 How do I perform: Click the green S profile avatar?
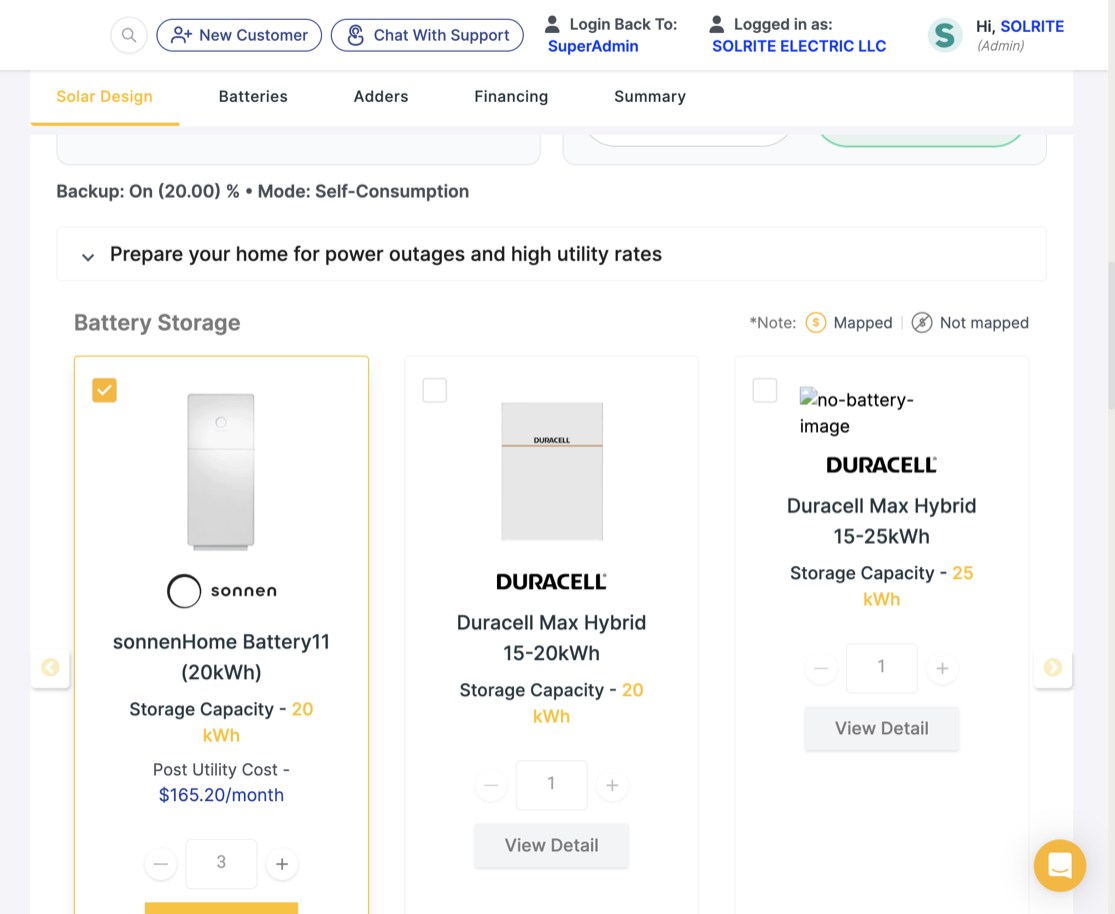(x=945, y=35)
